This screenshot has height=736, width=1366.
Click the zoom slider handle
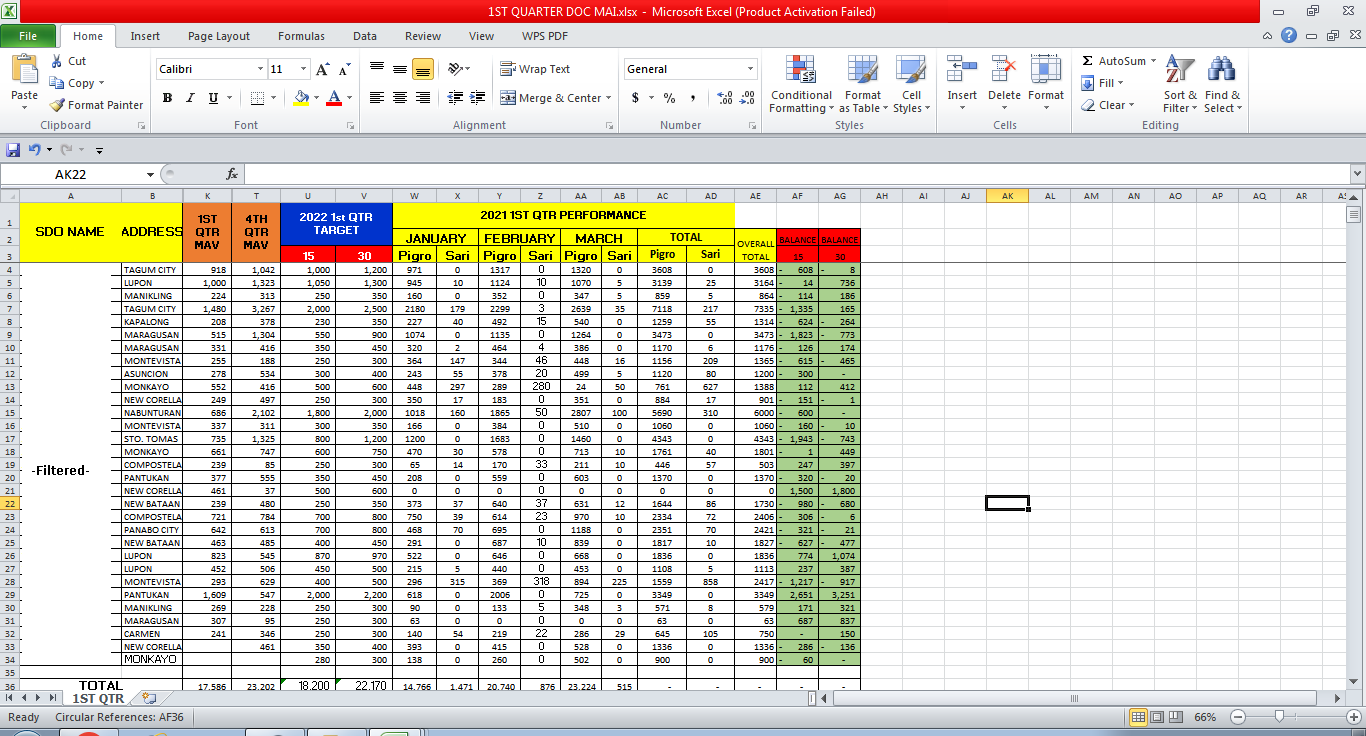coord(1279,717)
